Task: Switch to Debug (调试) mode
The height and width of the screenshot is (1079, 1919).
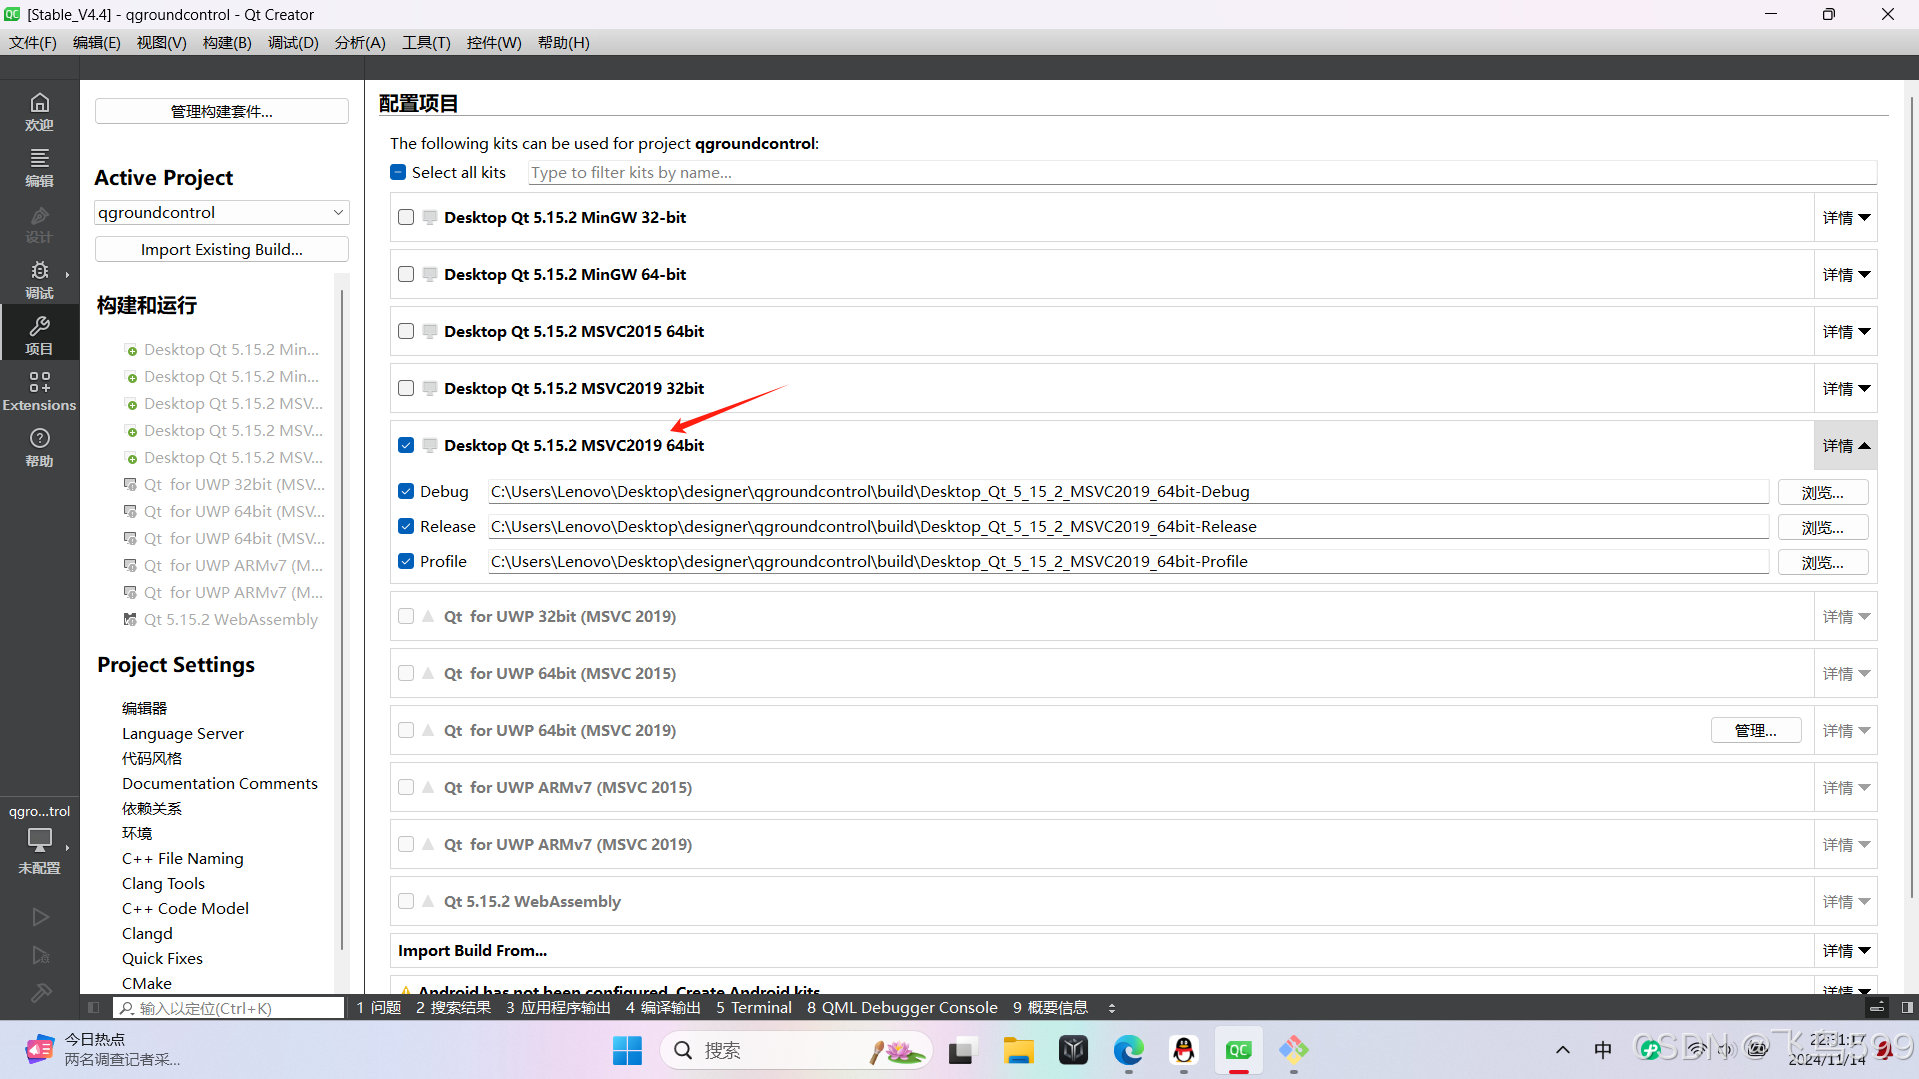Action: pyautogui.click(x=39, y=279)
